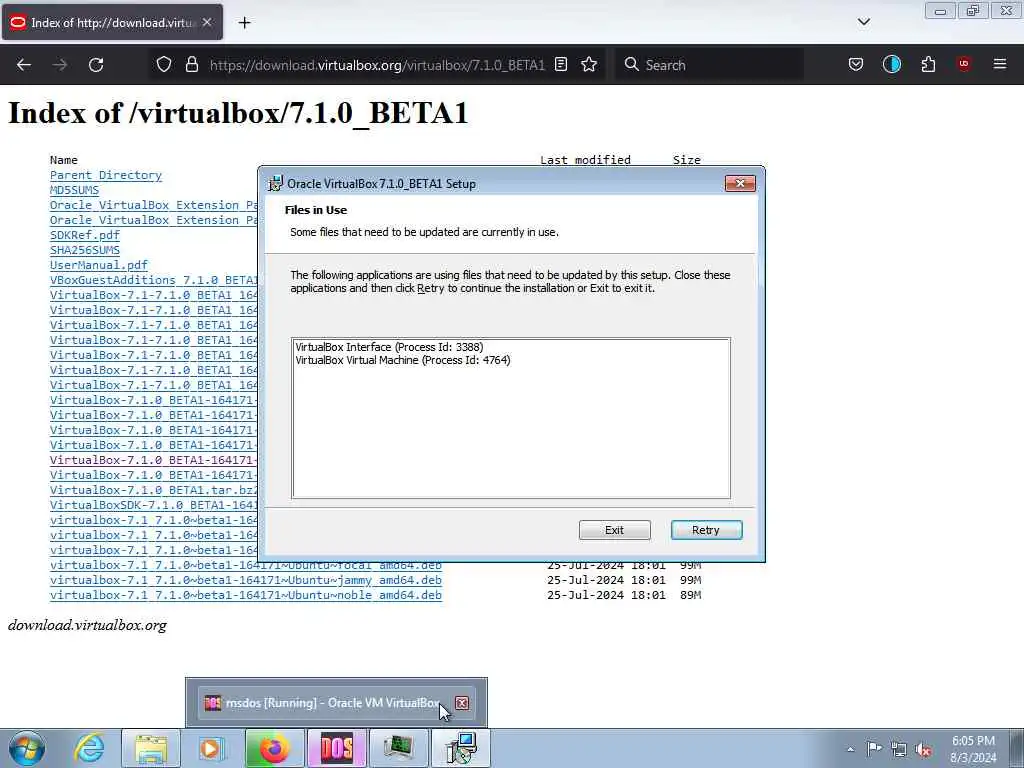The width and height of the screenshot is (1024, 768).
Task: Open the Ubuntu~noble_amd64.deb link
Action: pos(246,595)
